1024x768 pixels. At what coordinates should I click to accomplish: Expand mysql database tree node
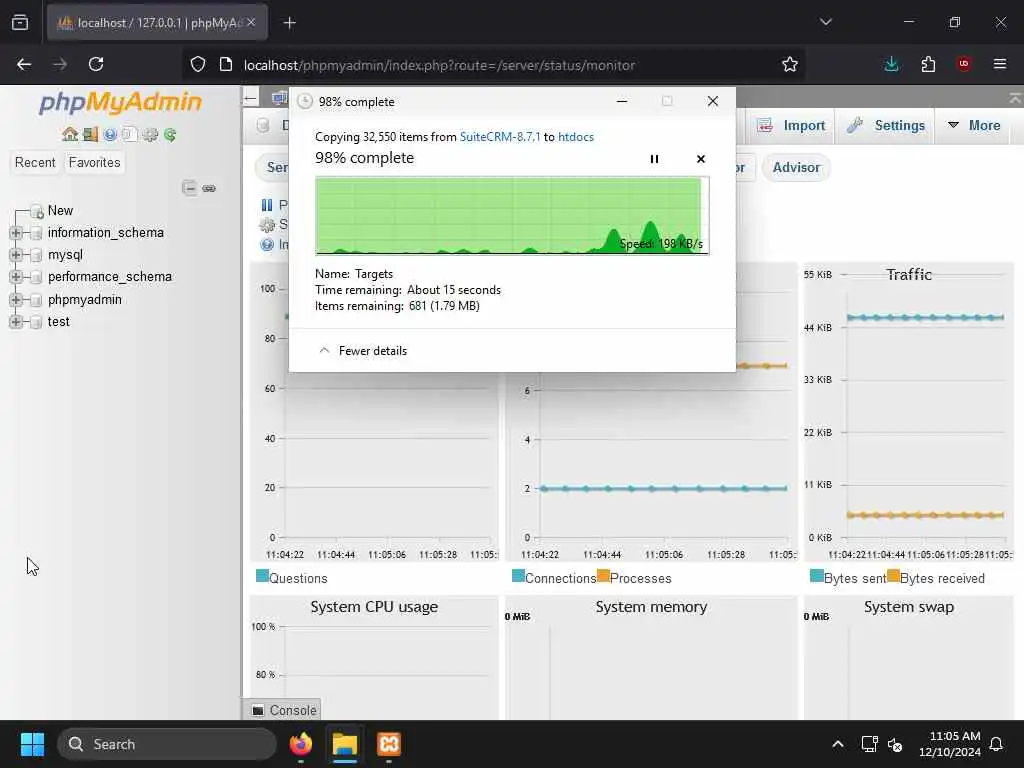pyautogui.click(x=16, y=255)
